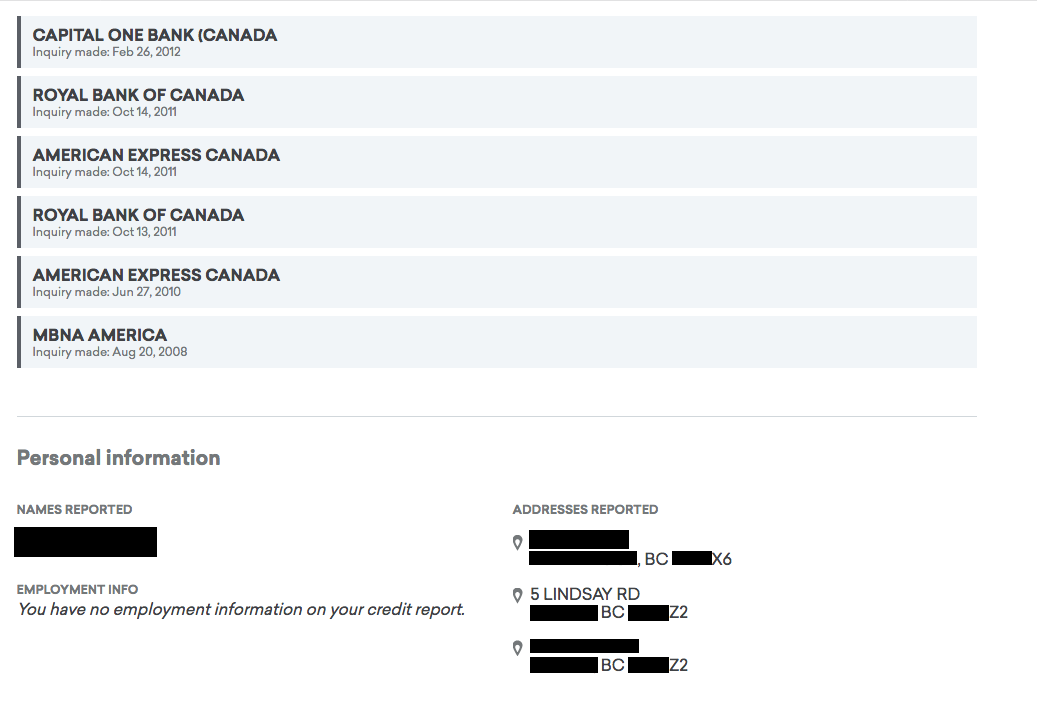Click the location pin beside 5 LINDSAY RD
This screenshot has height=720, width=1037.
click(x=517, y=596)
